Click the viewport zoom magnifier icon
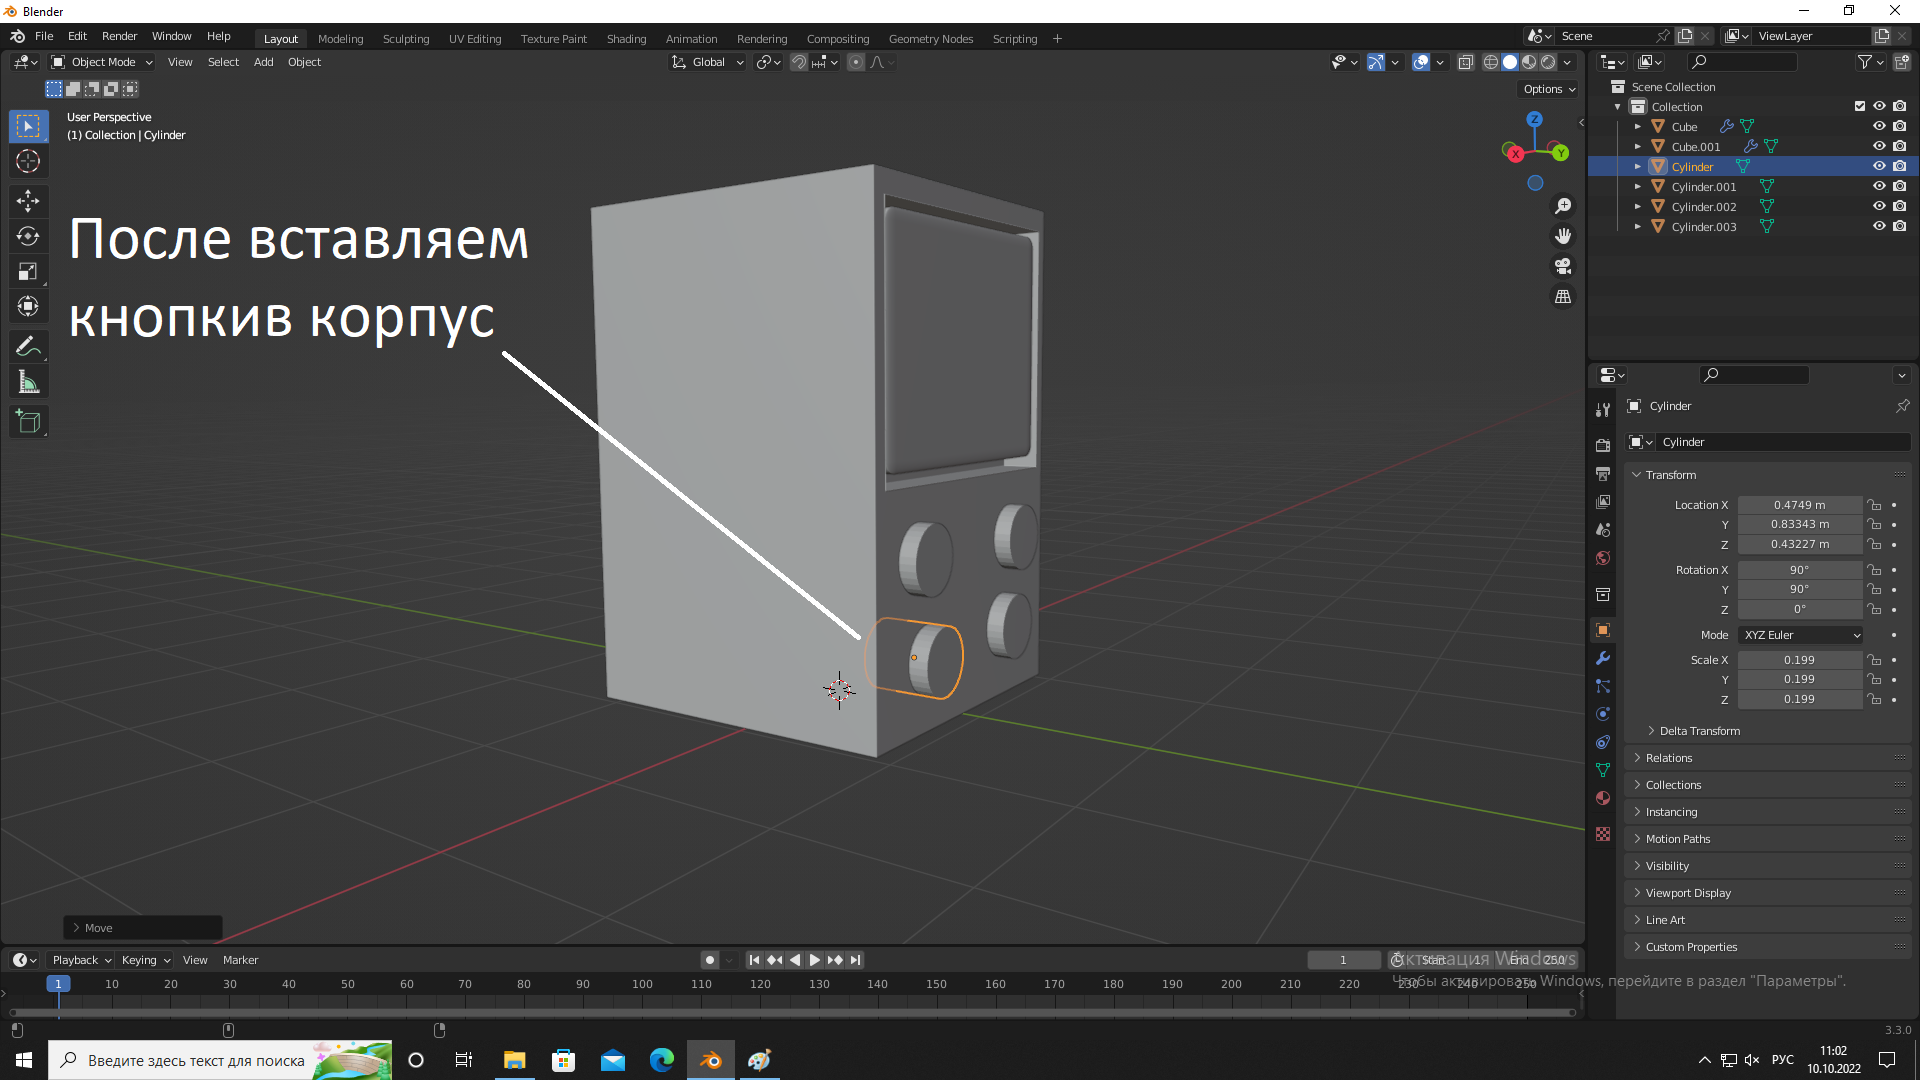This screenshot has width=1920, height=1080. click(1563, 206)
